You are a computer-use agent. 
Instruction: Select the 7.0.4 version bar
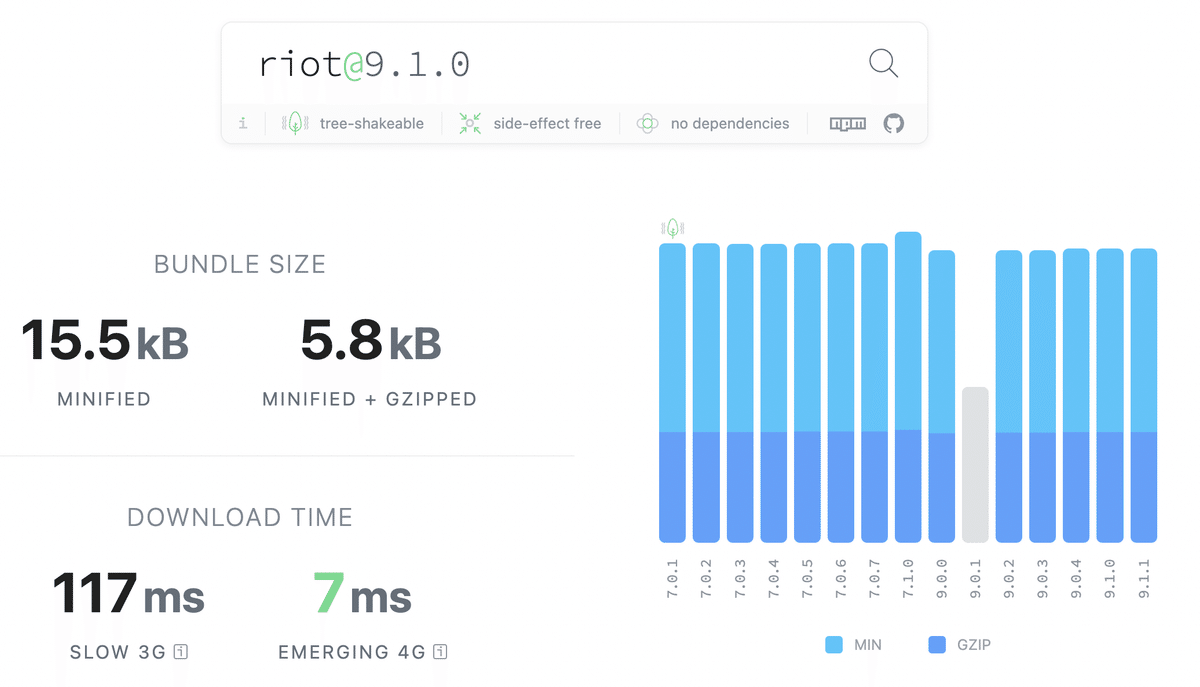tap(774, 393)
